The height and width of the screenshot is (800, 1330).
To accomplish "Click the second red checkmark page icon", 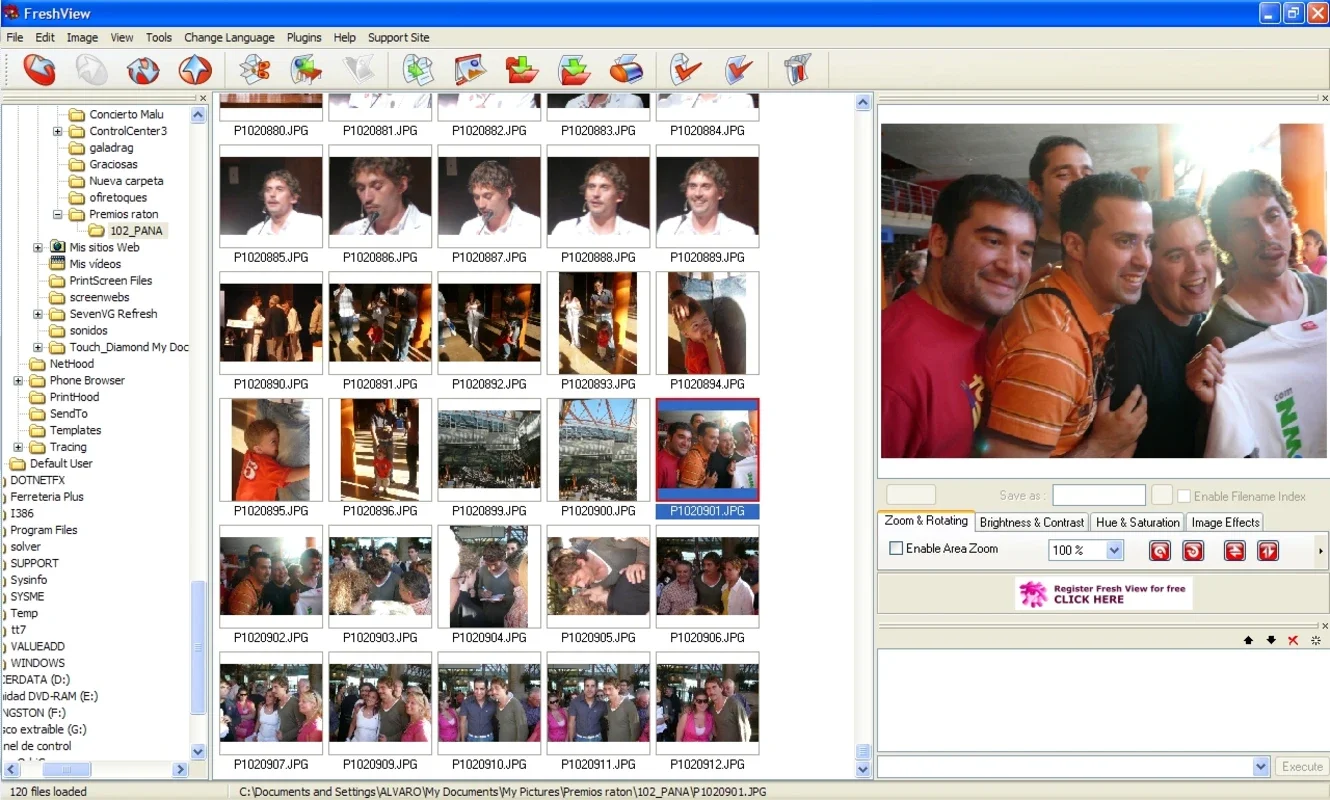I will pos(738,70).
